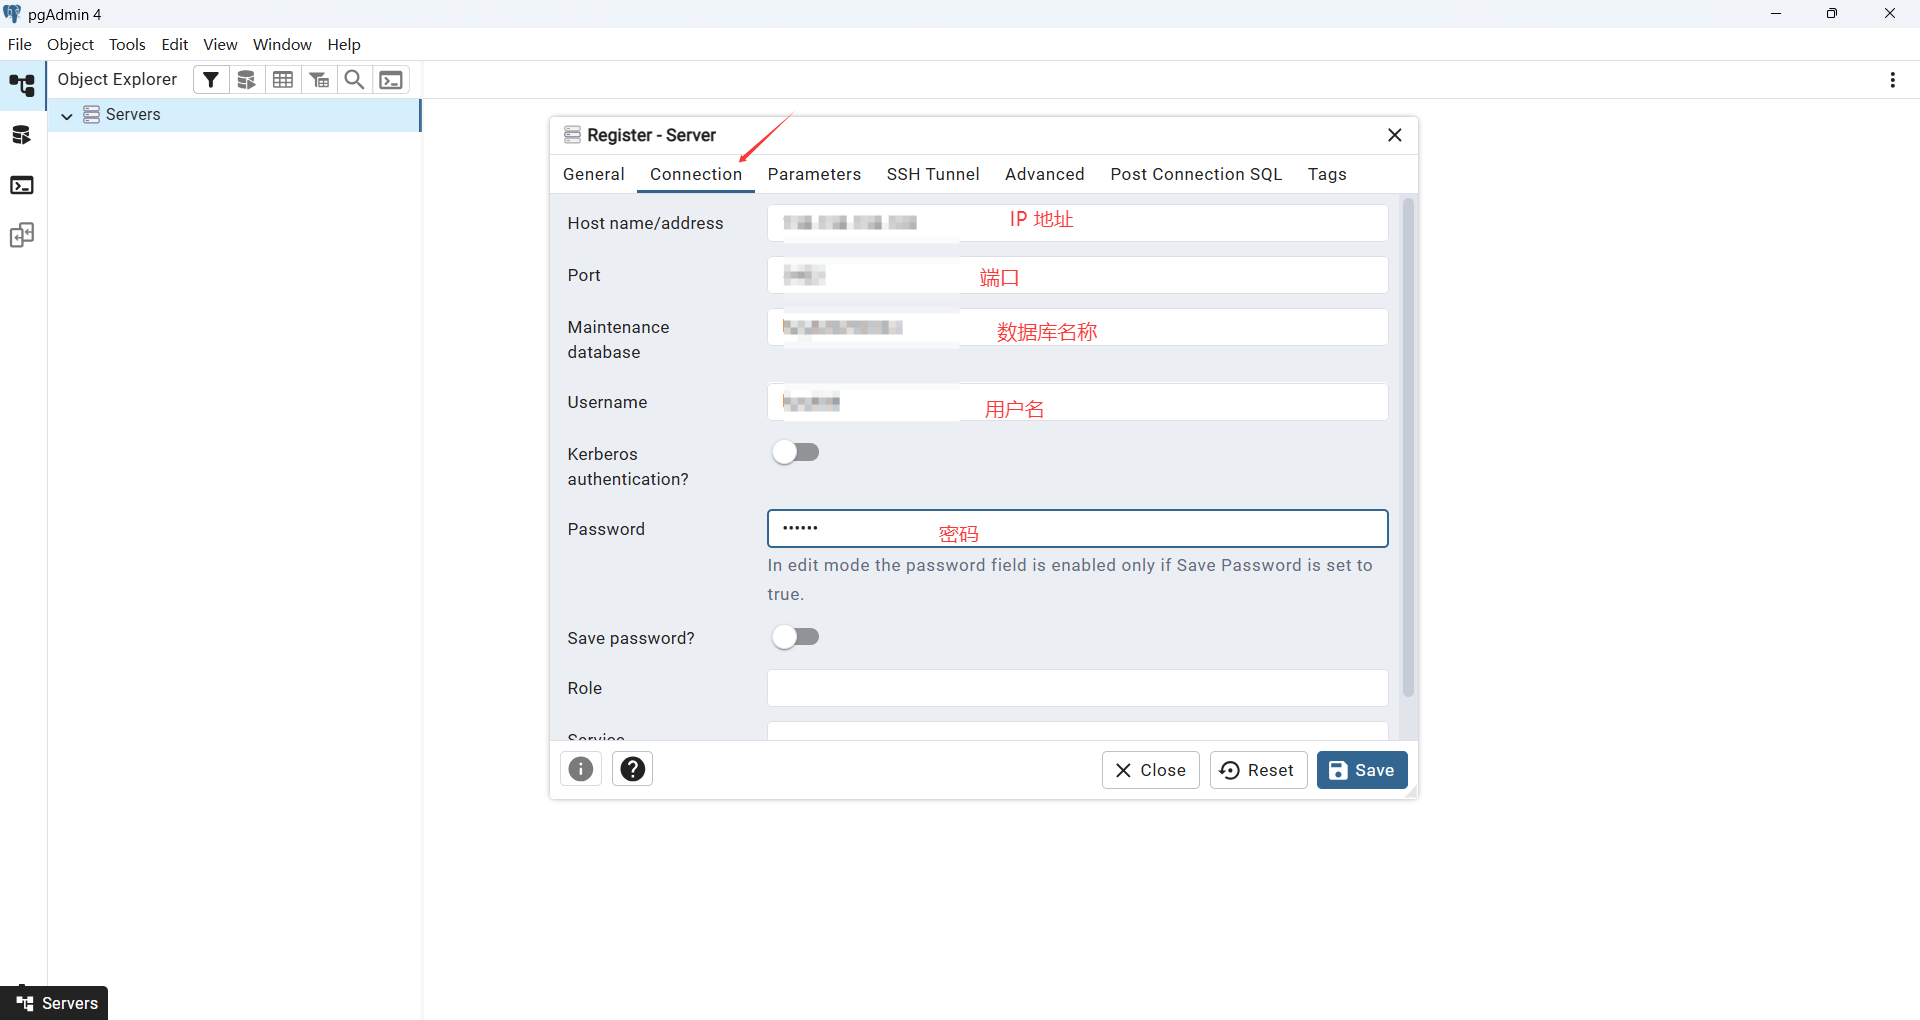The height and width of the screenshot is (1020, 1920).
Task: Click the Query Tool database icon in toolbar
Action: (247, 80)
